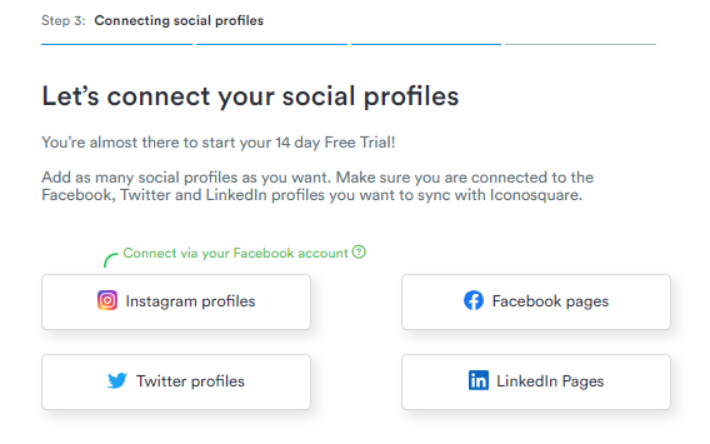Click the Instagram logo icon
The image size is (710, 444).
[x=107, y=301]
